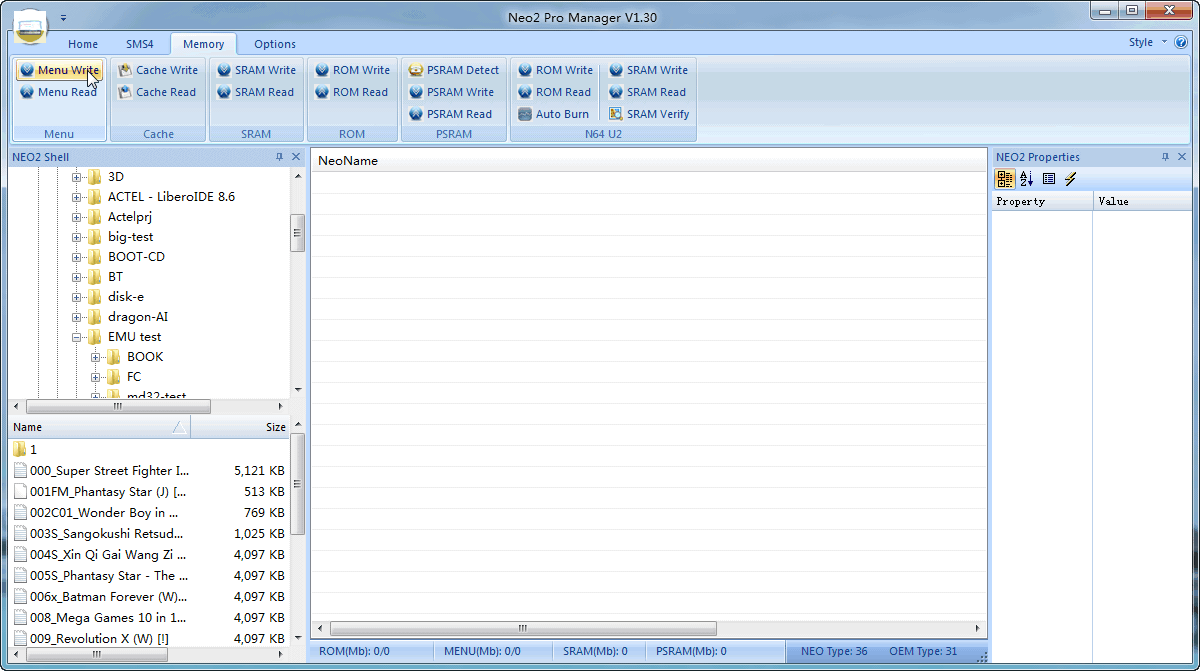Click the lightning bolt Events icon
This screenshot has height=671, width=1200.
click(x=1071, y=179)
